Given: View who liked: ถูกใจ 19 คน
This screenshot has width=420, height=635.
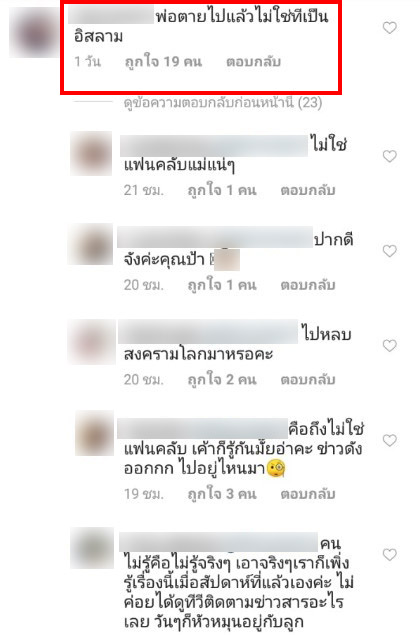Looking at the screenshot, I should click(x=163, y=62).
